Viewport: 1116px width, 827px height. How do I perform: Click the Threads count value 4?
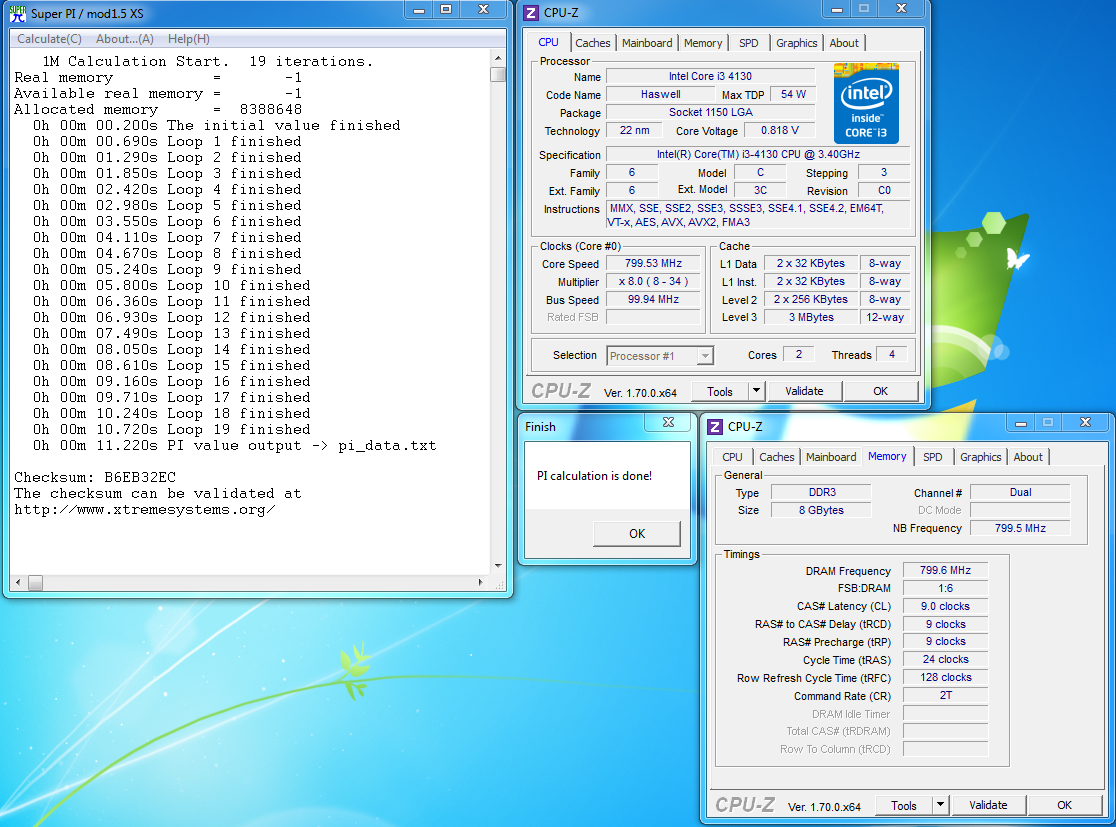[892, 354]
